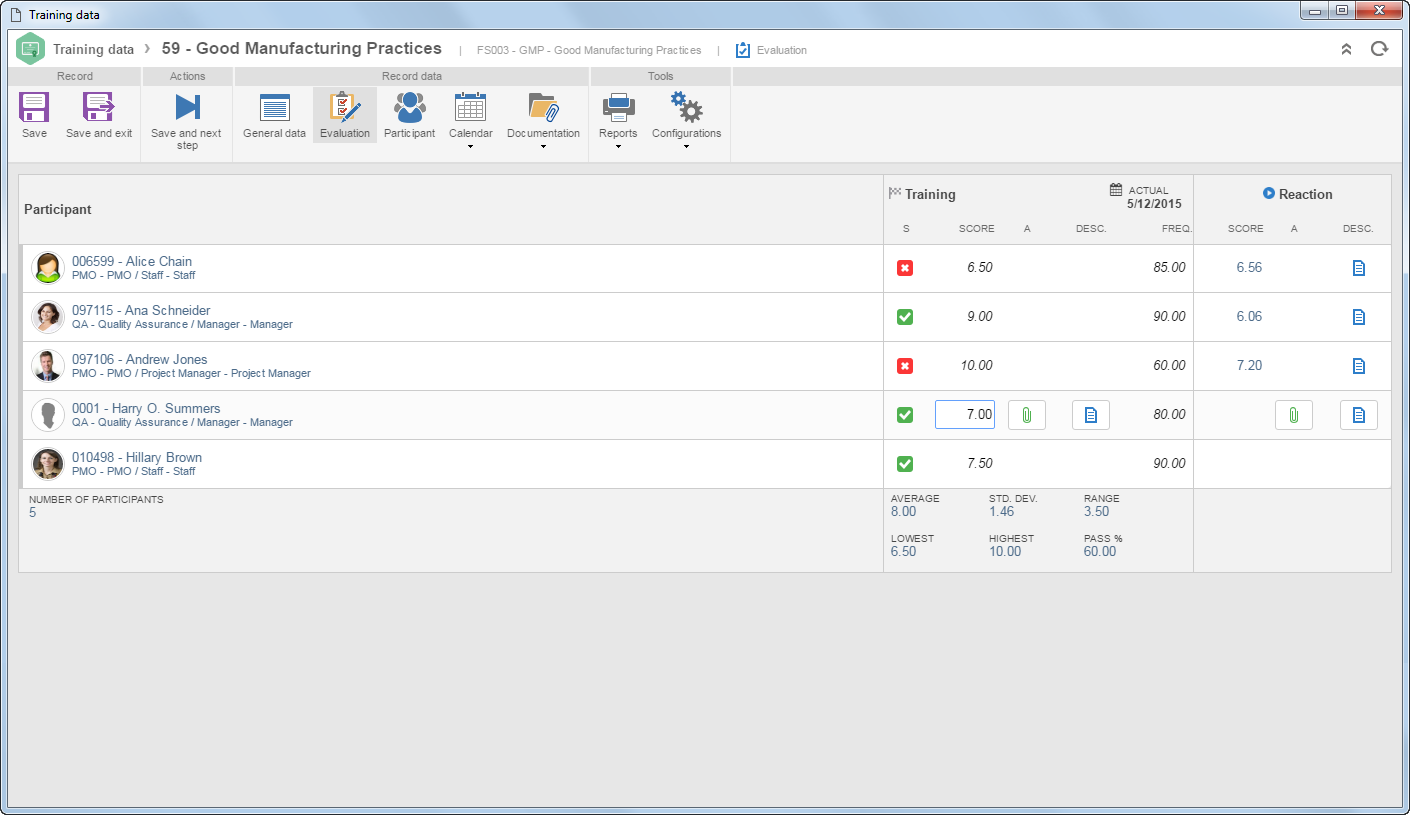Click the Evaluation breadcrumb step
The image size is (1410, 815).
[x=771, y=50]
